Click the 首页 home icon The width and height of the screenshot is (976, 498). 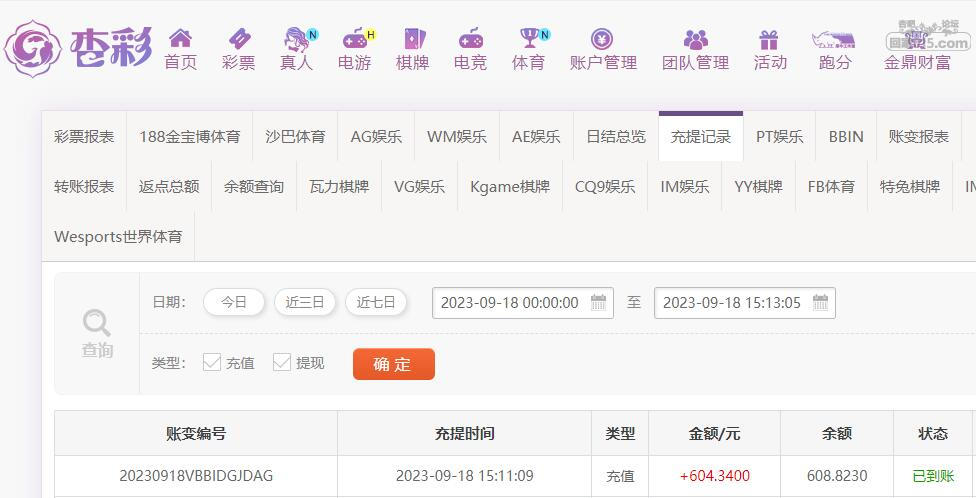click(180, 39)
